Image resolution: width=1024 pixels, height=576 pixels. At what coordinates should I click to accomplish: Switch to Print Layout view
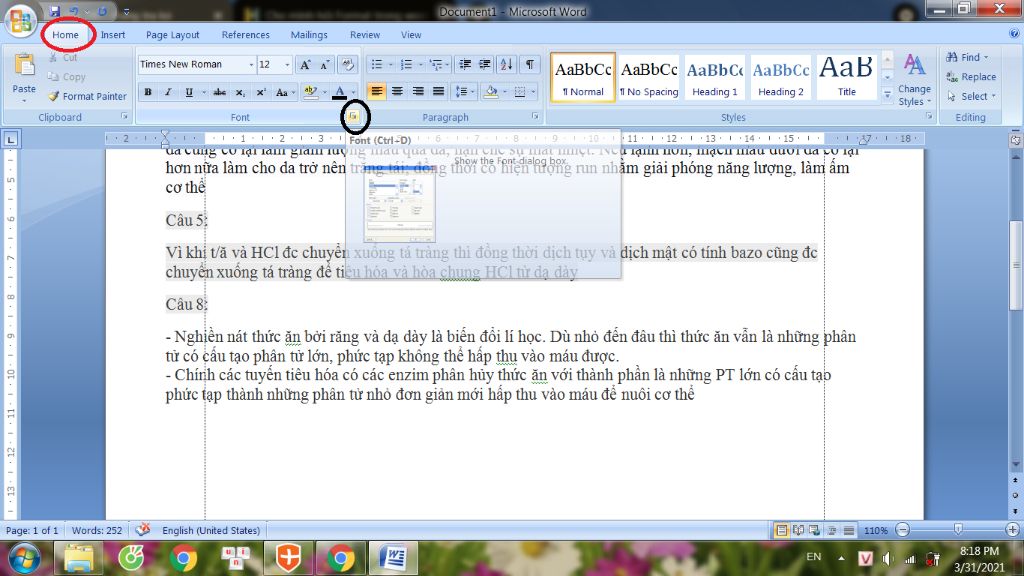pyautogui.click(x=781, y=530)
